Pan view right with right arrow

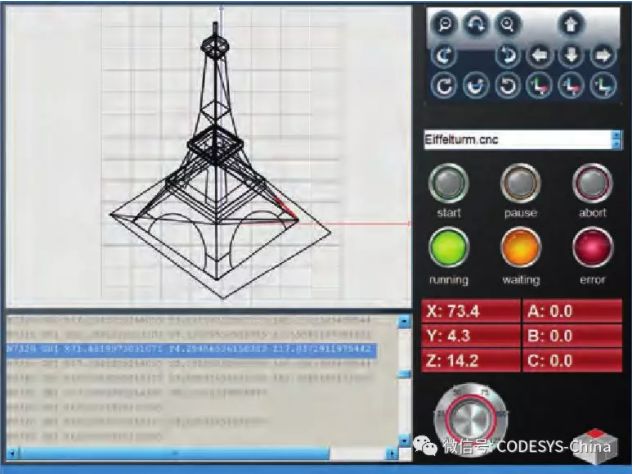pyautogui.click(x=602, y=55)
